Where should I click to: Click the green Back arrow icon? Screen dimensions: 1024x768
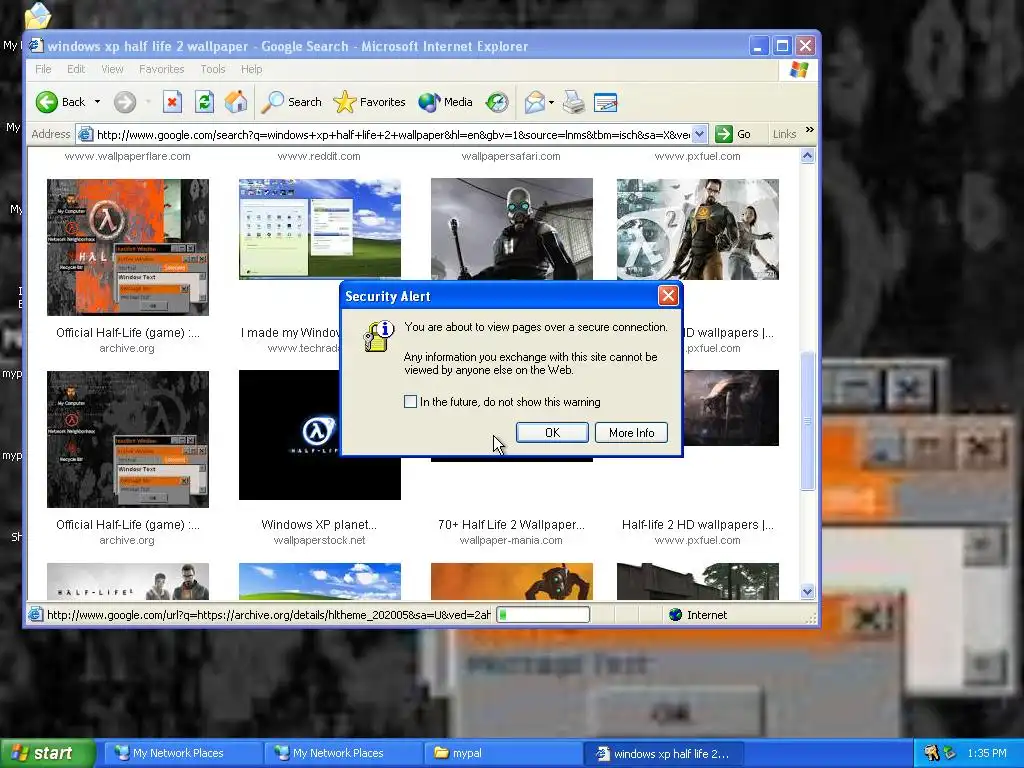pyautogui.click(x=46, y=102)
